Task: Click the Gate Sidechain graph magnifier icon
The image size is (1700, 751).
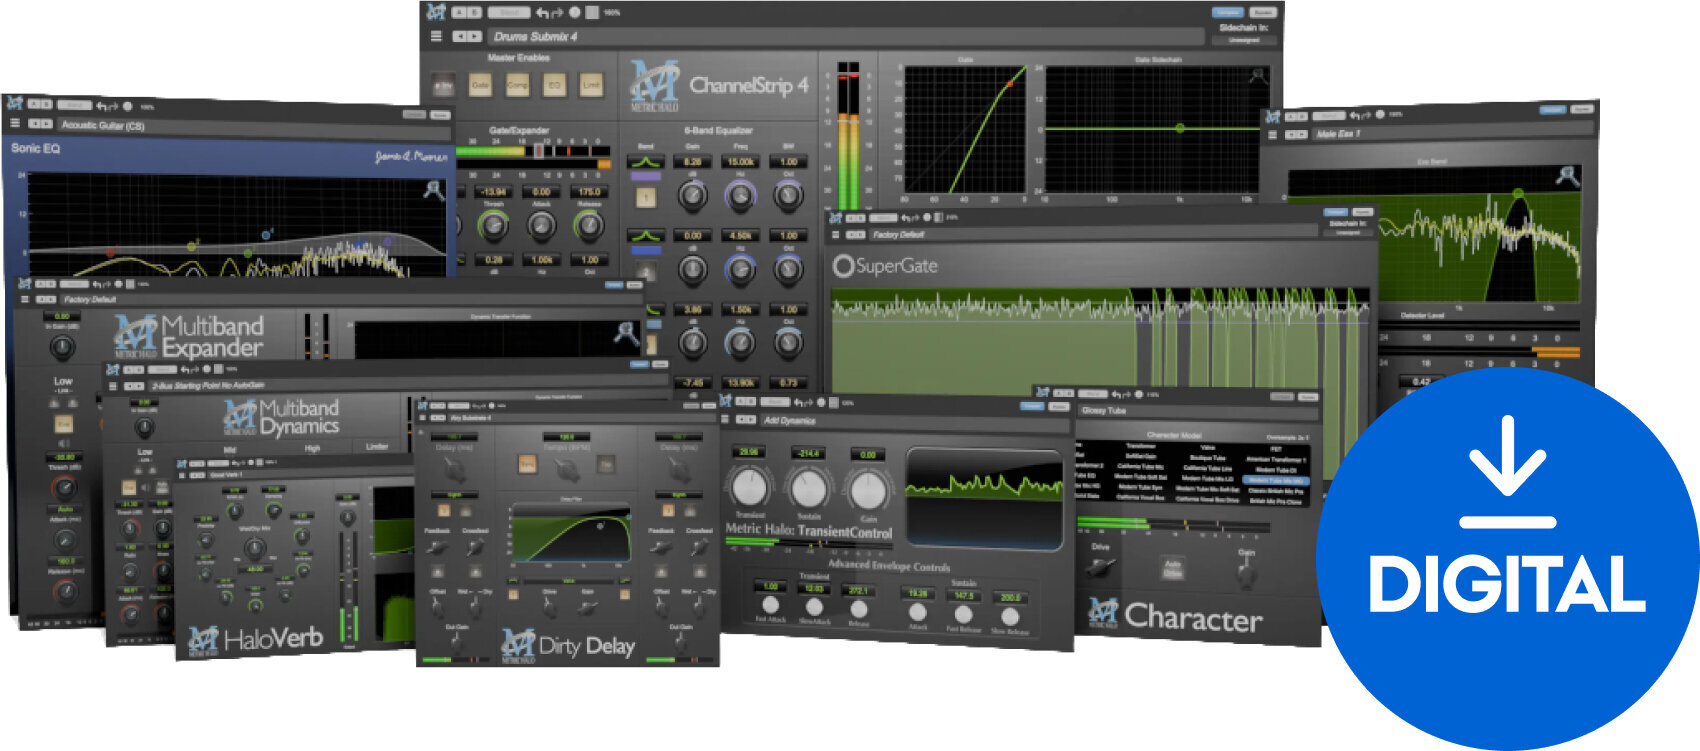Action: [1259, 75]
